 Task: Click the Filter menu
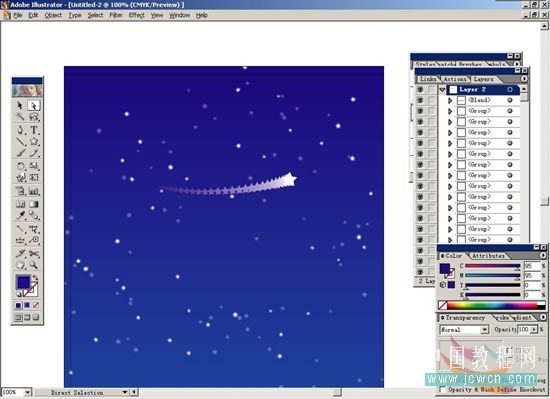point(116,15)
